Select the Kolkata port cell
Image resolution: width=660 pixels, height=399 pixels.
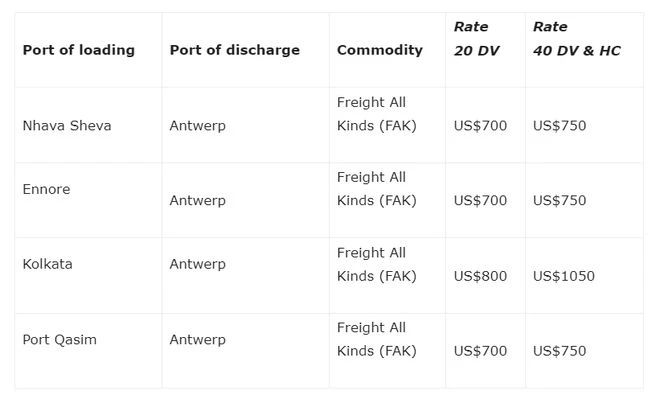[48, 264]
